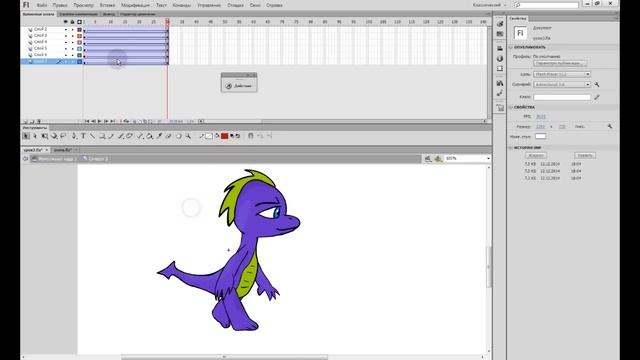Open the Файл menu
640x360 pixels.
point(42,5)
